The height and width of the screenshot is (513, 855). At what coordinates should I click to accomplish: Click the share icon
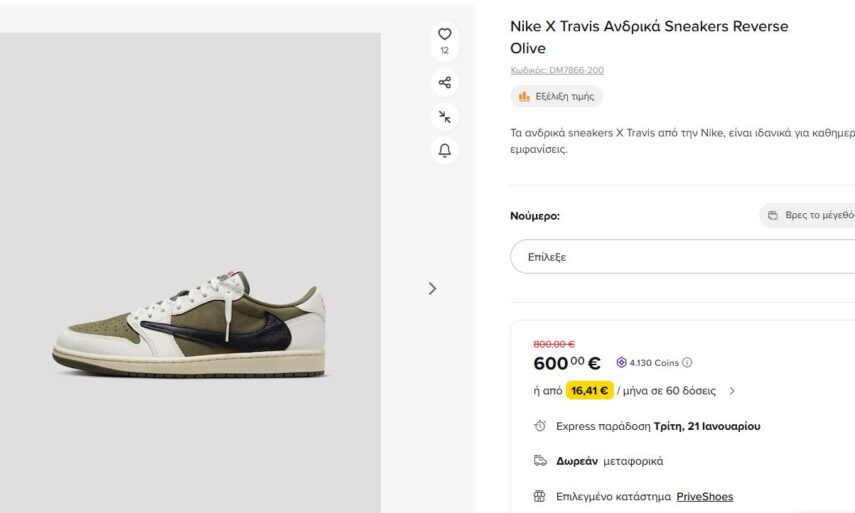click(445, 82)
